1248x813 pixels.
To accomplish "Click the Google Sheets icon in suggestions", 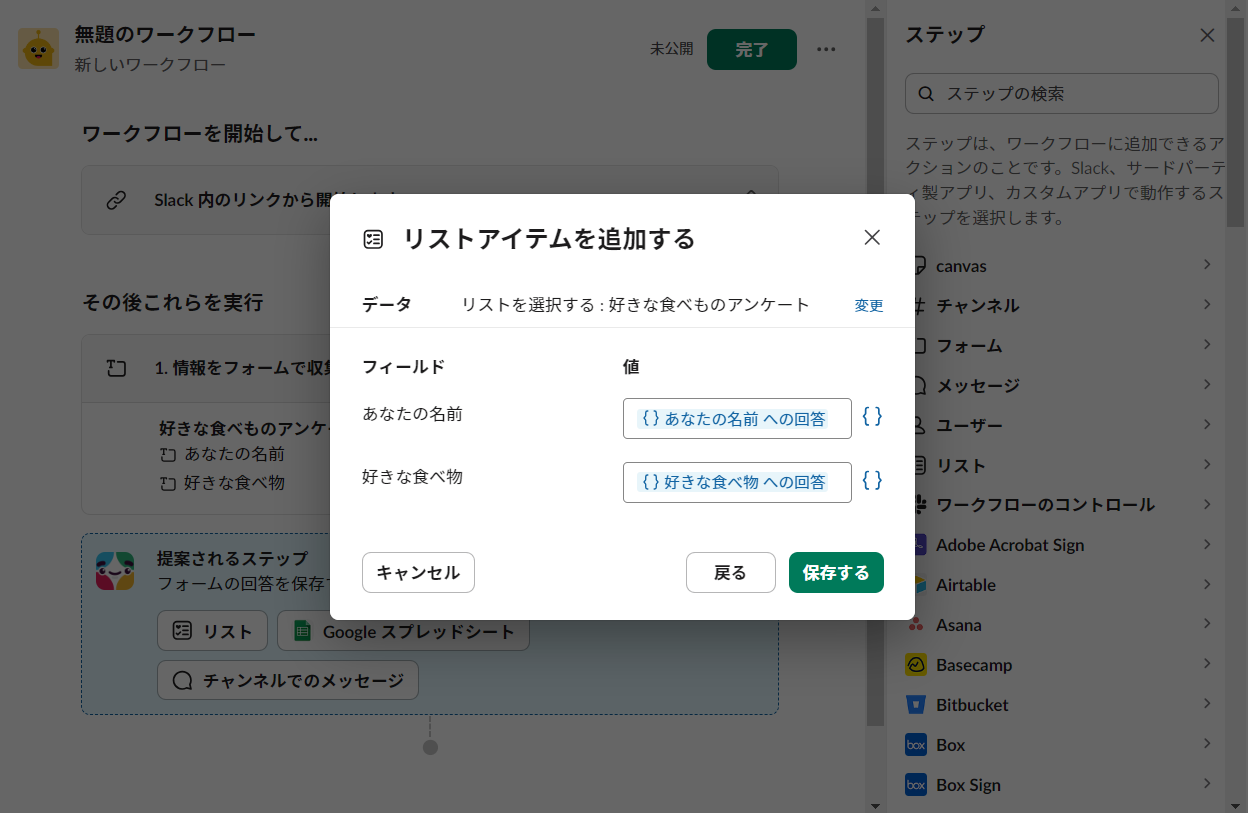I will point(301,631).
